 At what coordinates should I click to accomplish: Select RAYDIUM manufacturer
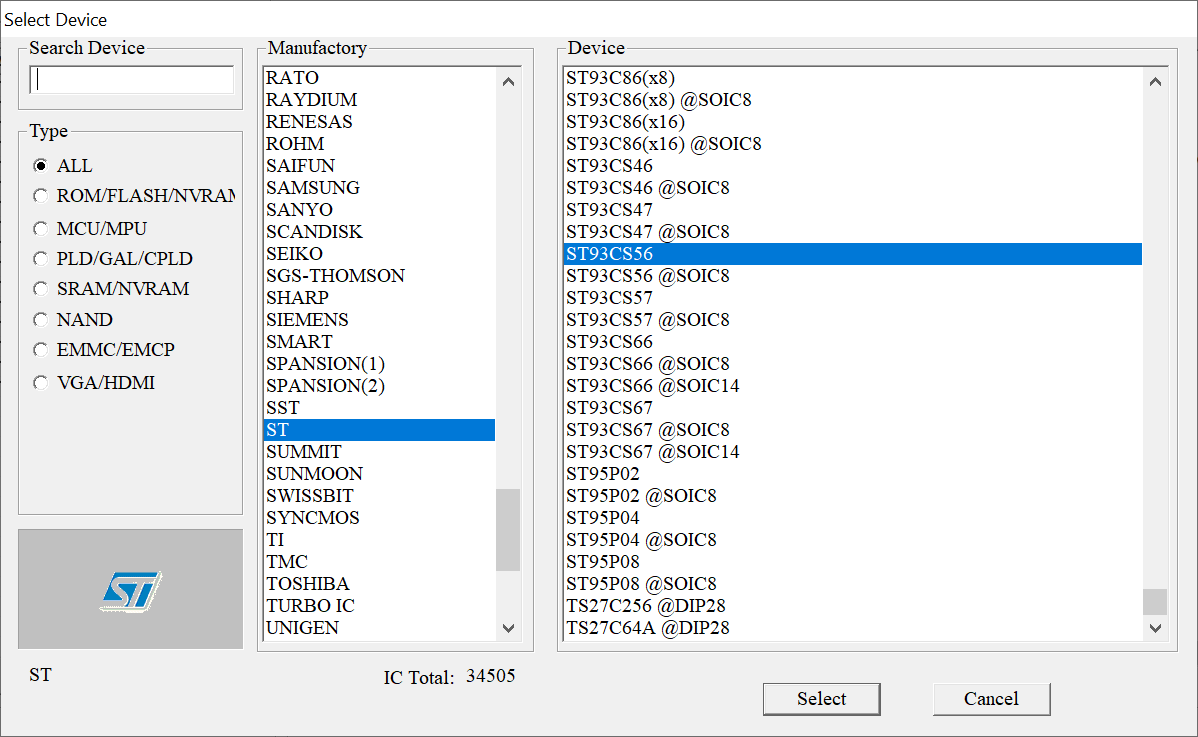click(379, 100)
